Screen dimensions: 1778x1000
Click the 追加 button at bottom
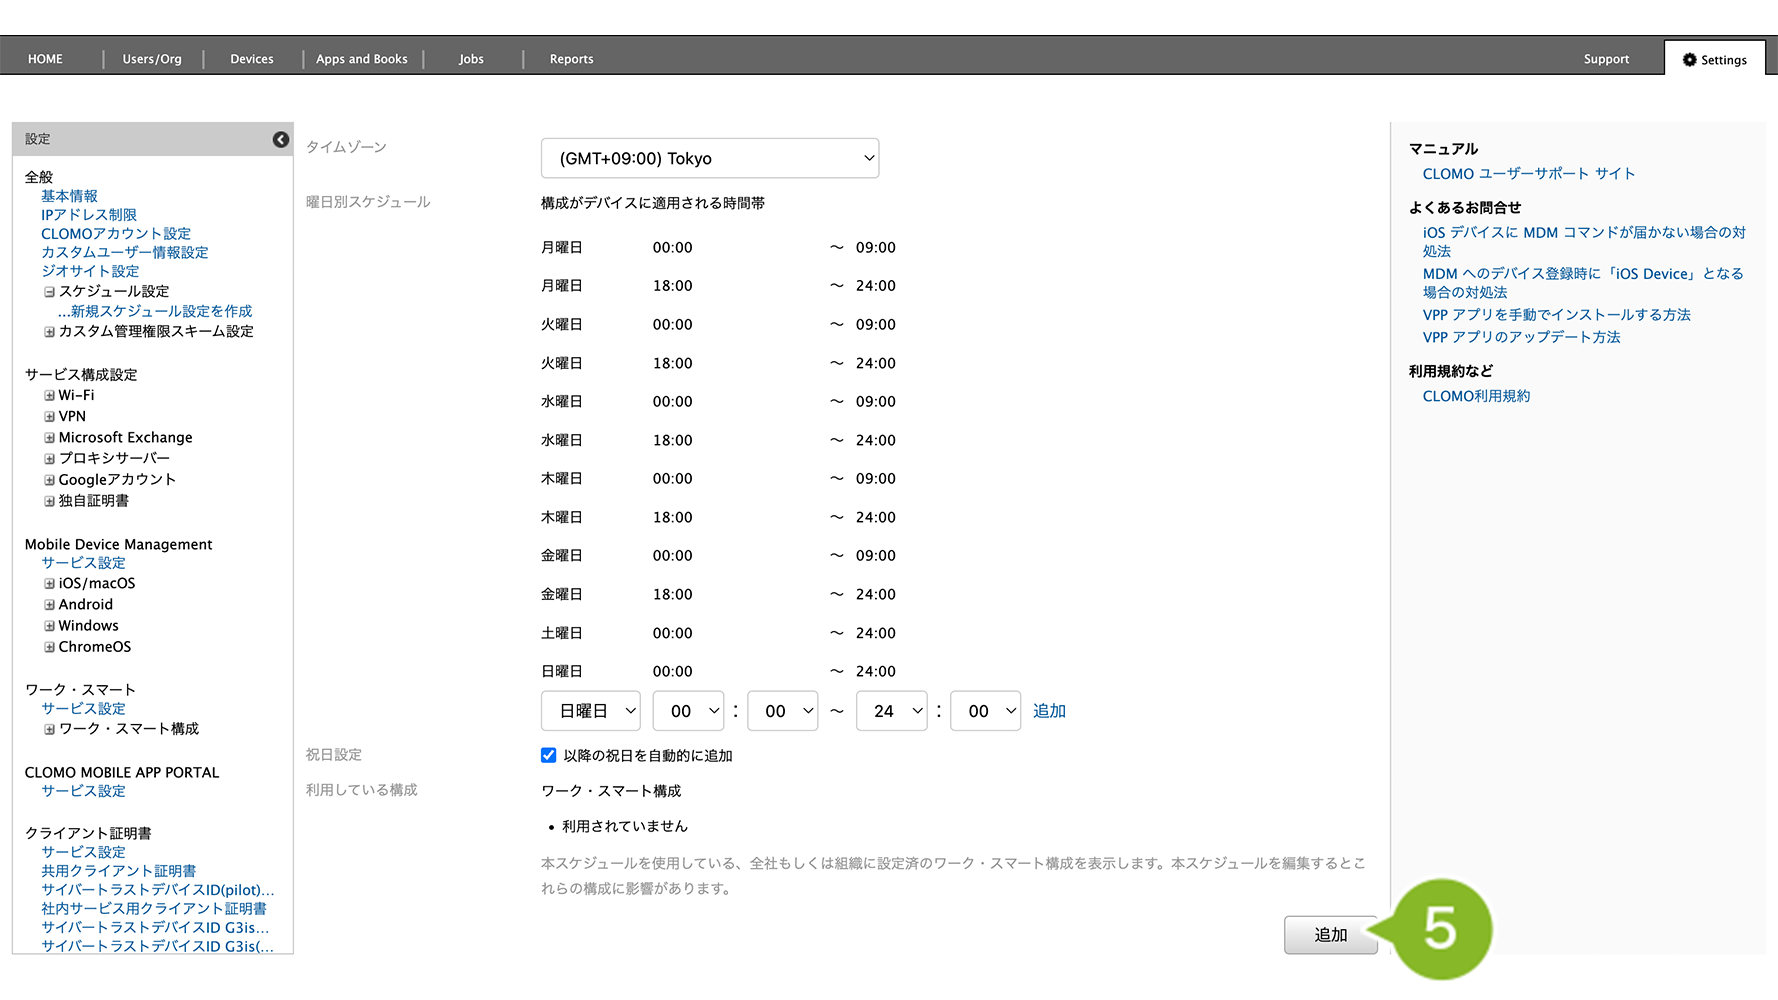click(x=1330, y=935)
